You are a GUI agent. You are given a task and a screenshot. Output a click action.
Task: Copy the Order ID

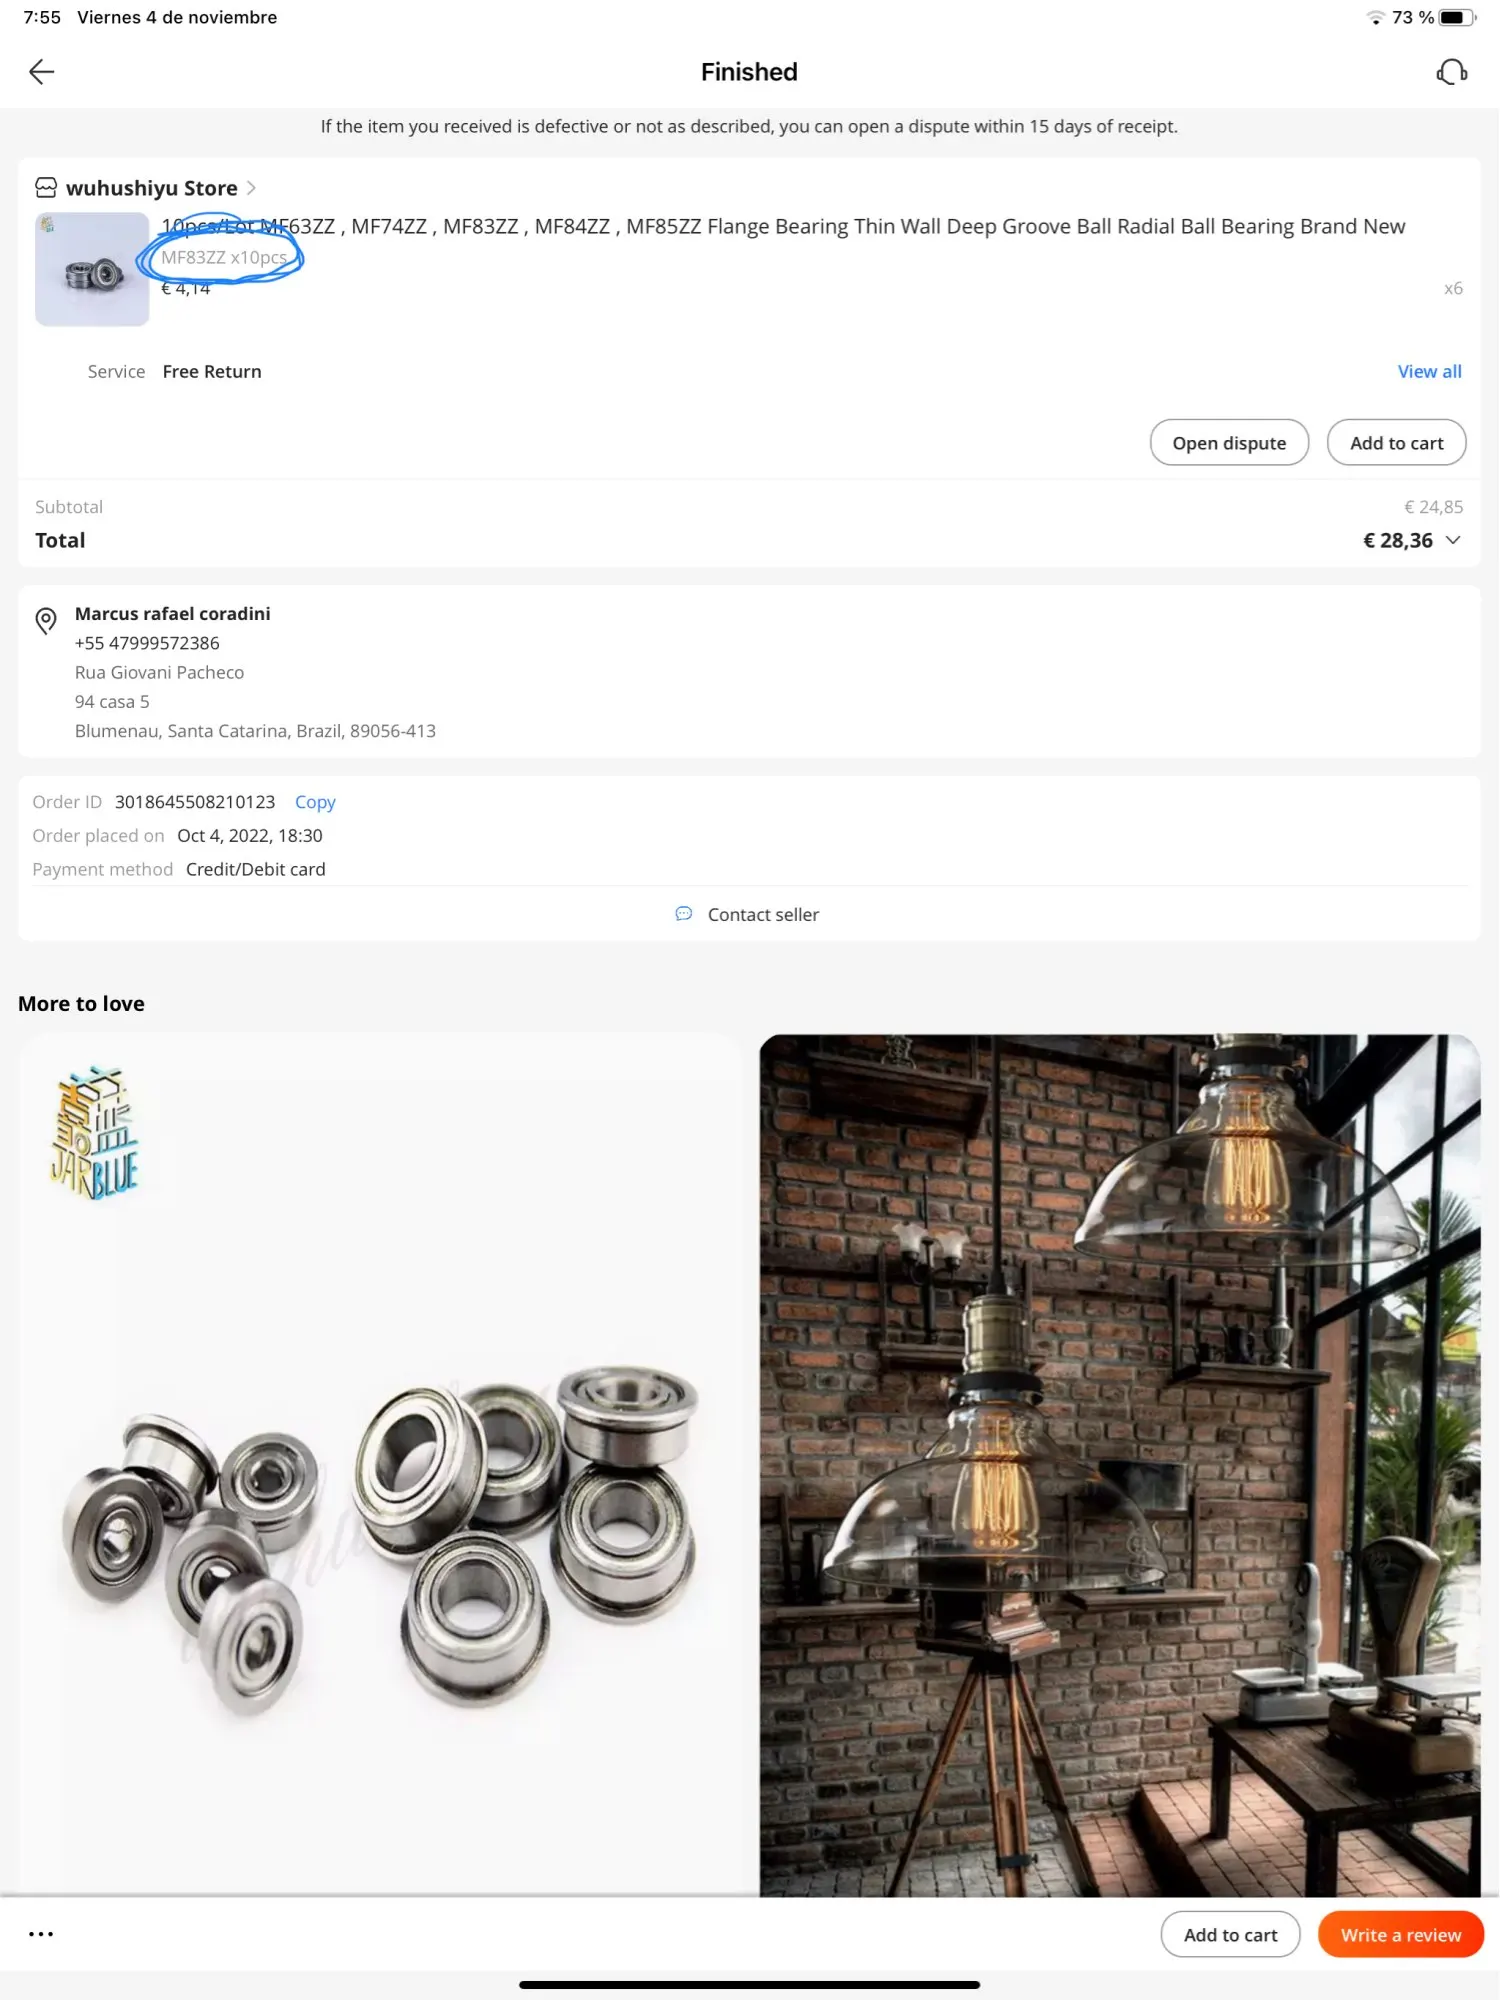[315, 802]
